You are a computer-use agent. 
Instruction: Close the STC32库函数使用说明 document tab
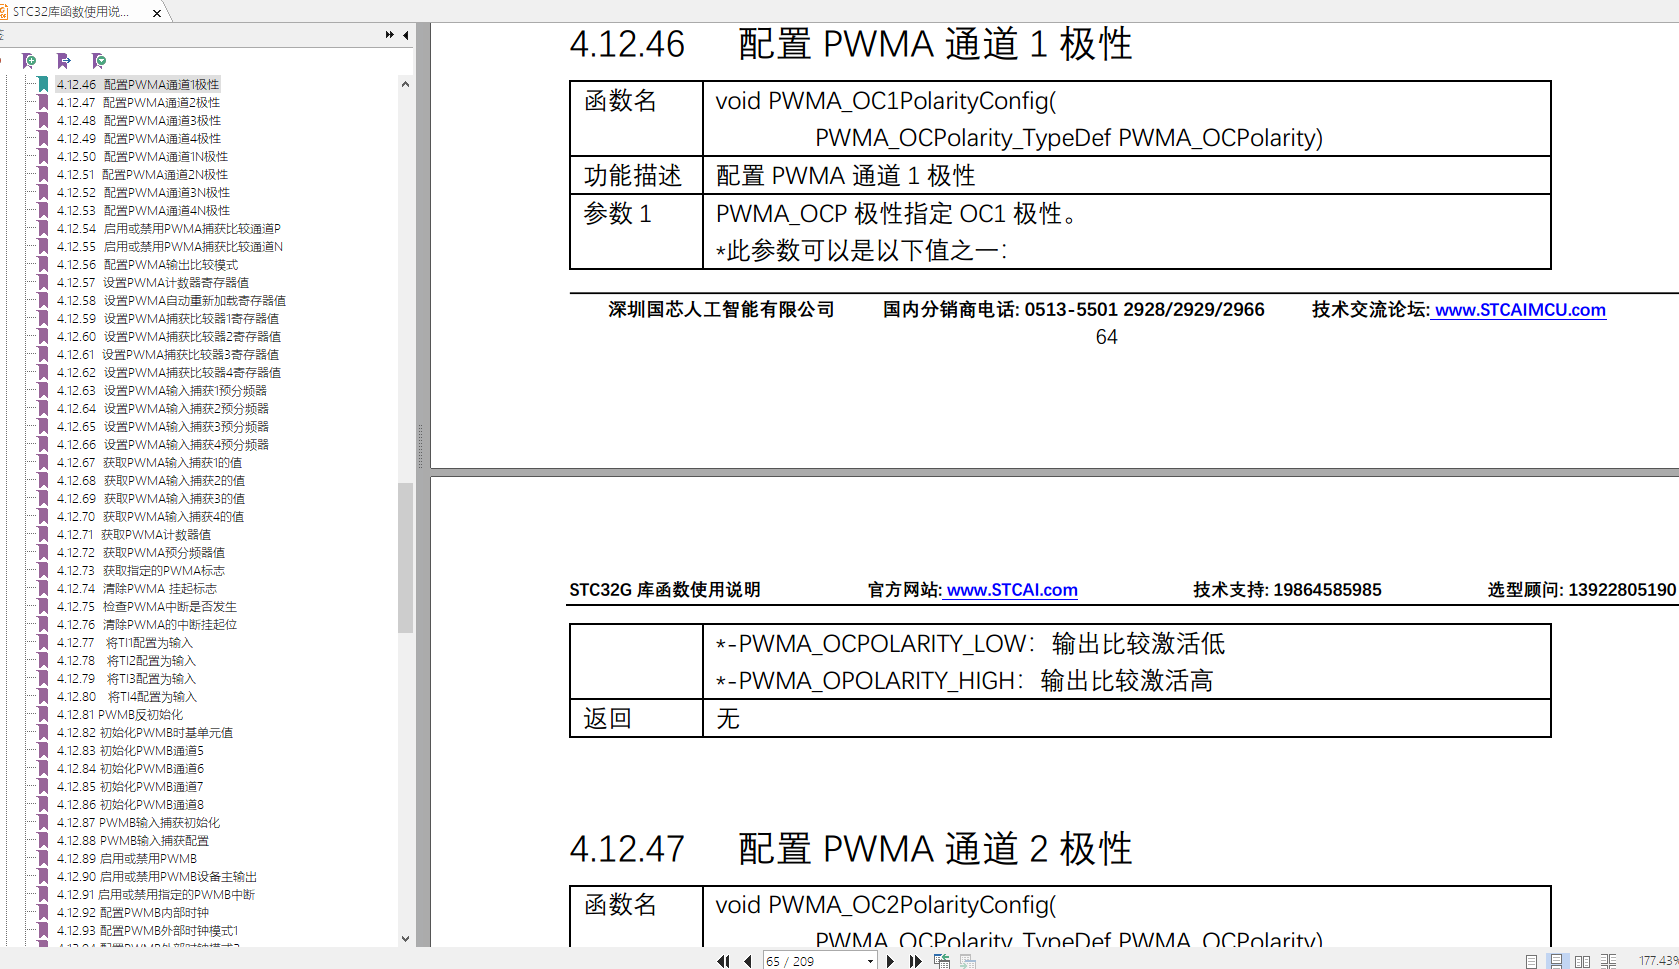pos(157,13)
